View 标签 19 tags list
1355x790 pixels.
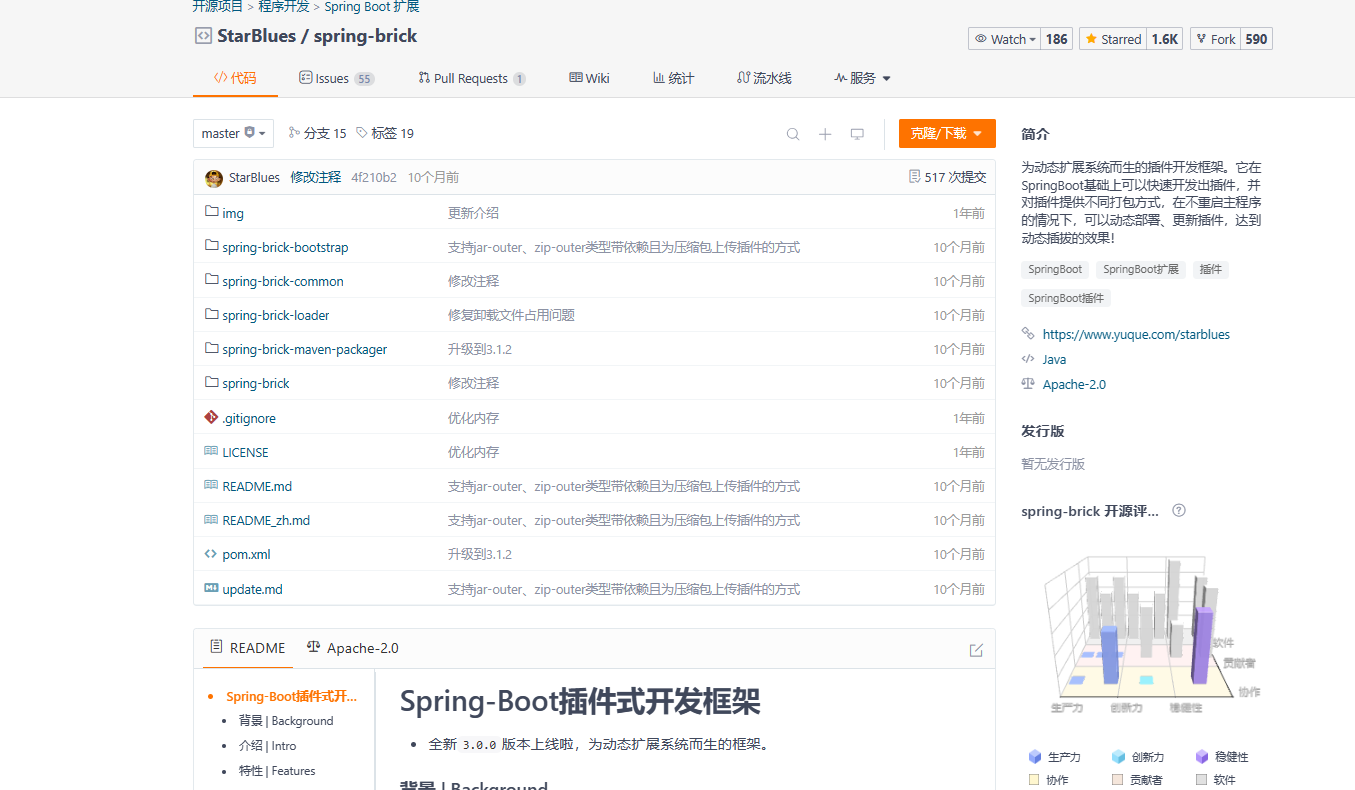click(385, 133)
